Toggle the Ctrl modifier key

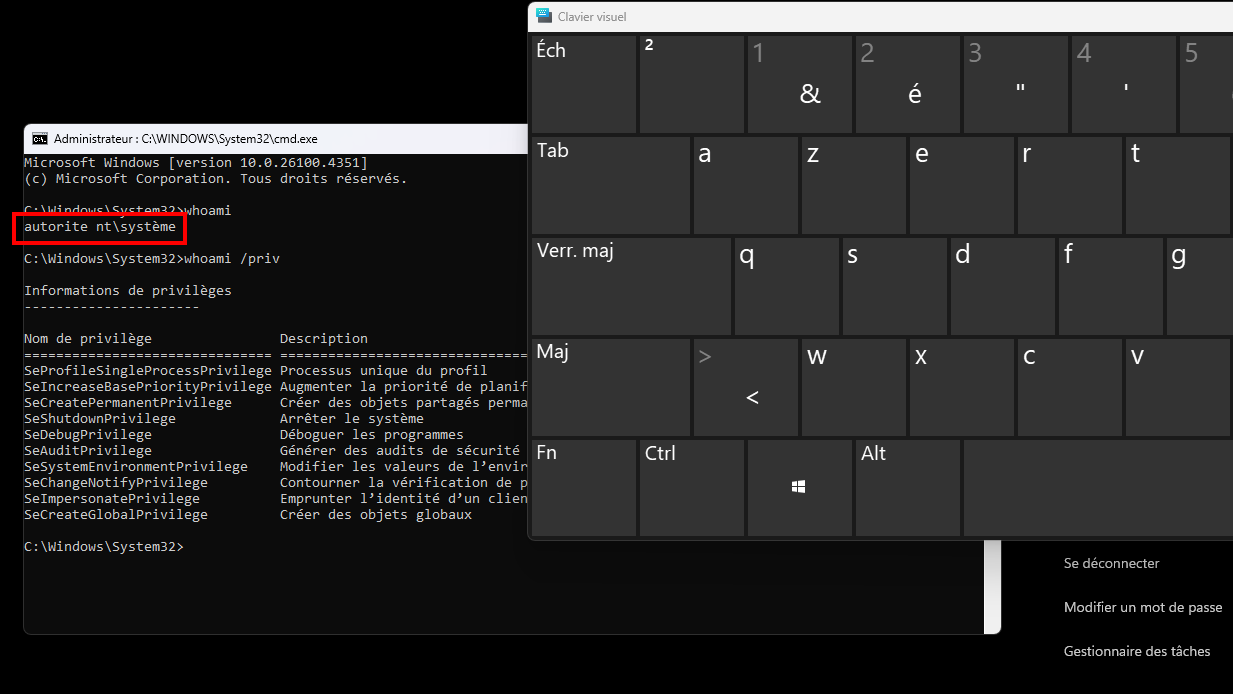pyautogui.click(x=691, y=487)
